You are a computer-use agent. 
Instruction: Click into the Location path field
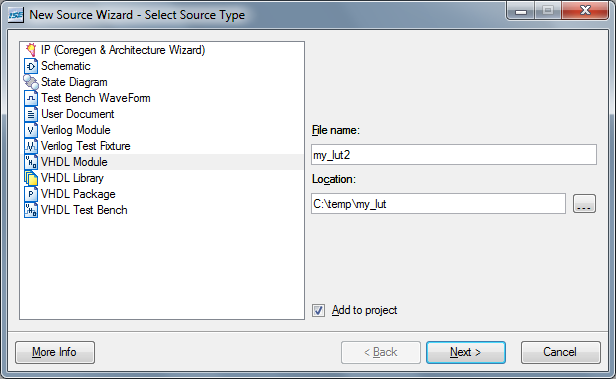438,204
